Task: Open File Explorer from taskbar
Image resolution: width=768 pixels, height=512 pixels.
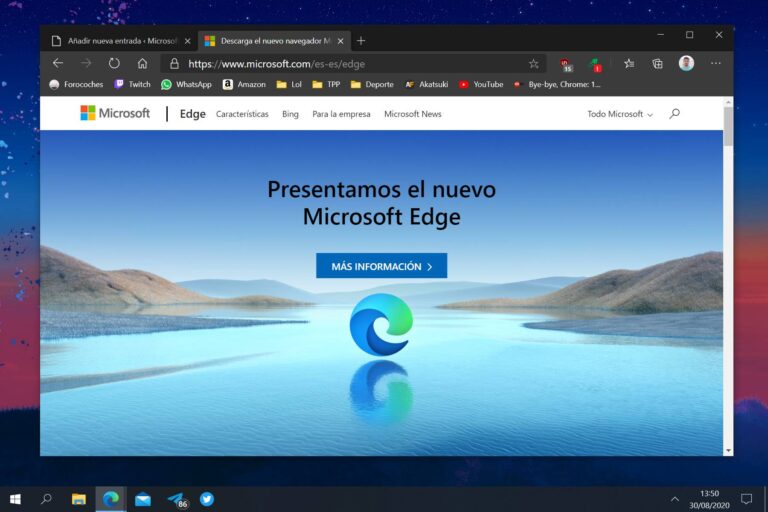Action: [x=78, y=499]
